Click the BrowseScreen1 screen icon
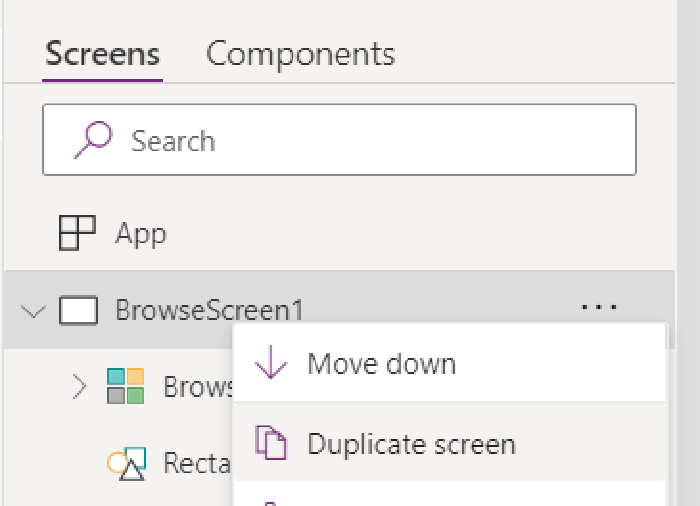 point(78,311)
